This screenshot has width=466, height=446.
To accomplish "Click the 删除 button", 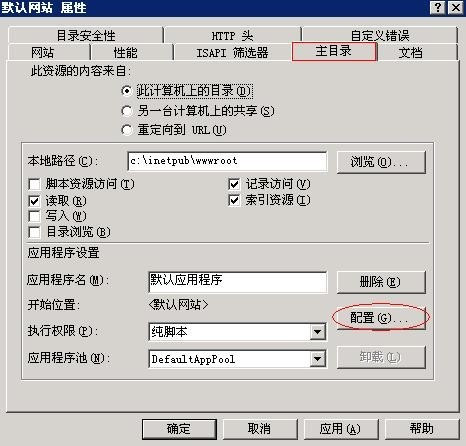I will click(381, 282).
